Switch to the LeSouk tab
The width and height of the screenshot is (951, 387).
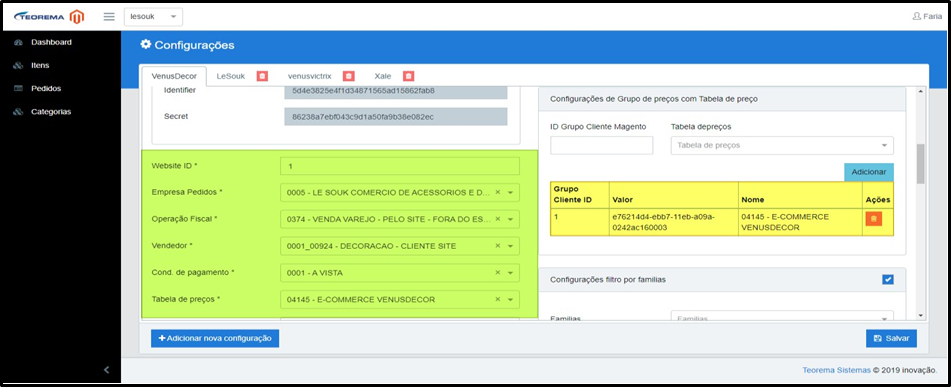[x=230, y=76]
